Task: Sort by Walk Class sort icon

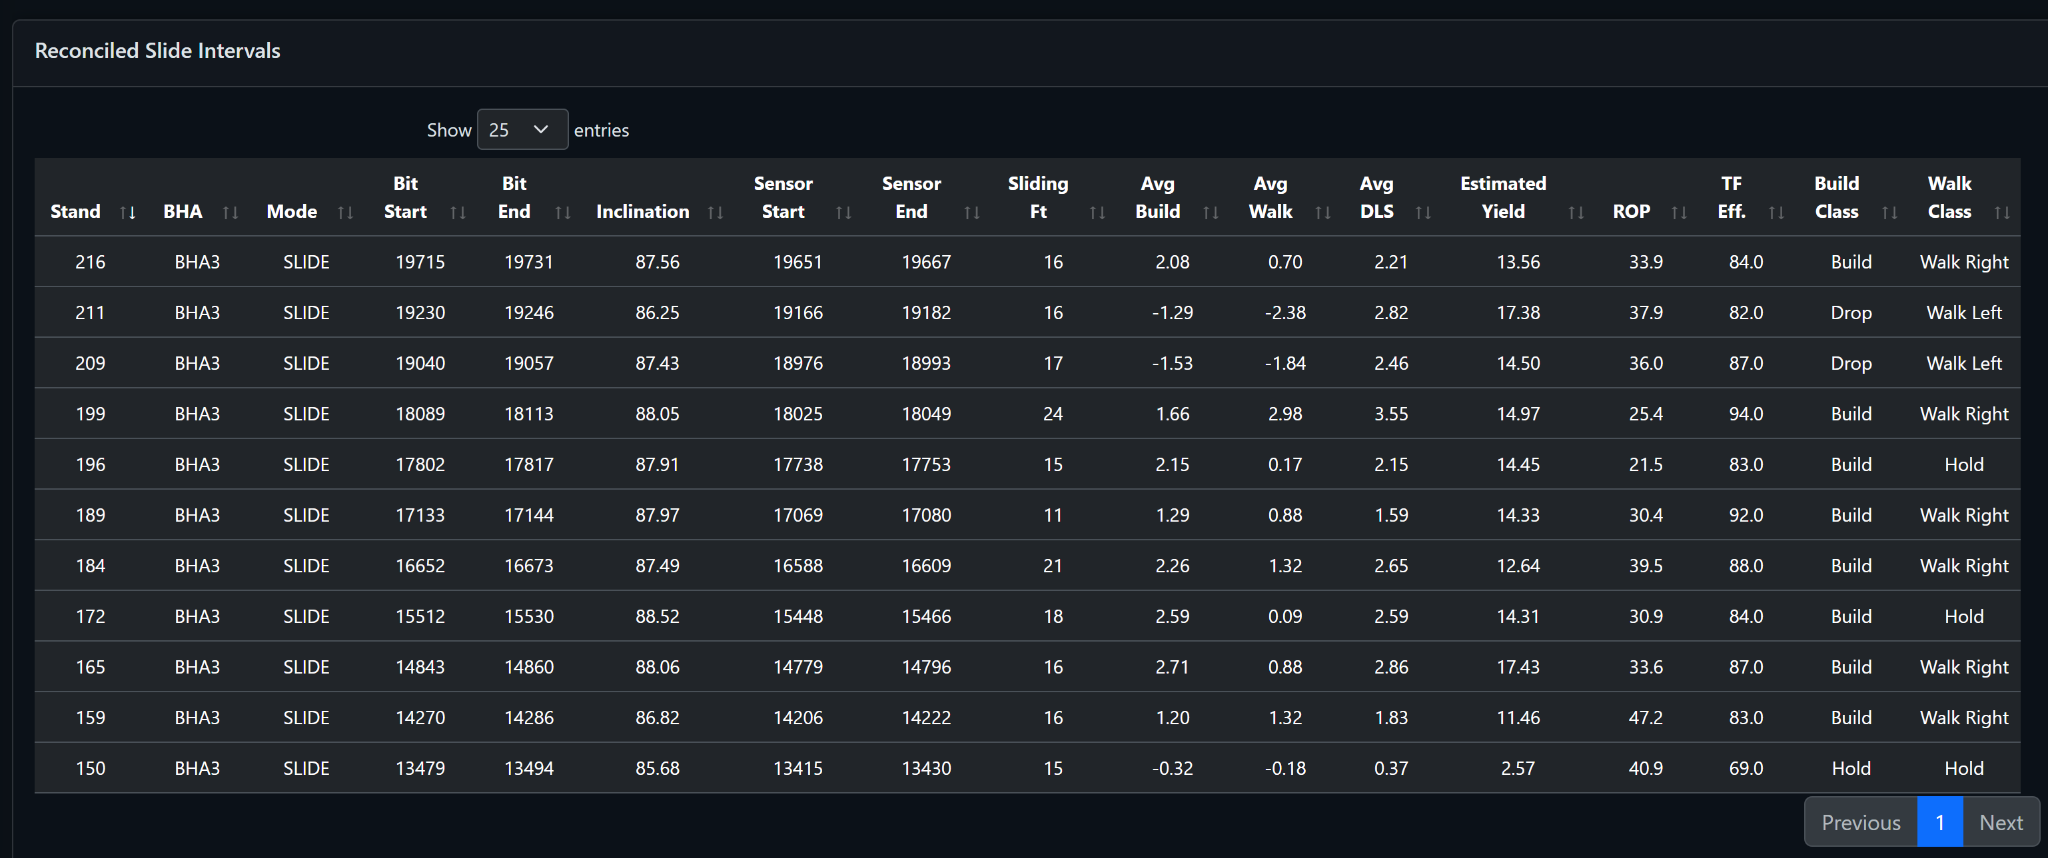Action: click(2002, 212)
